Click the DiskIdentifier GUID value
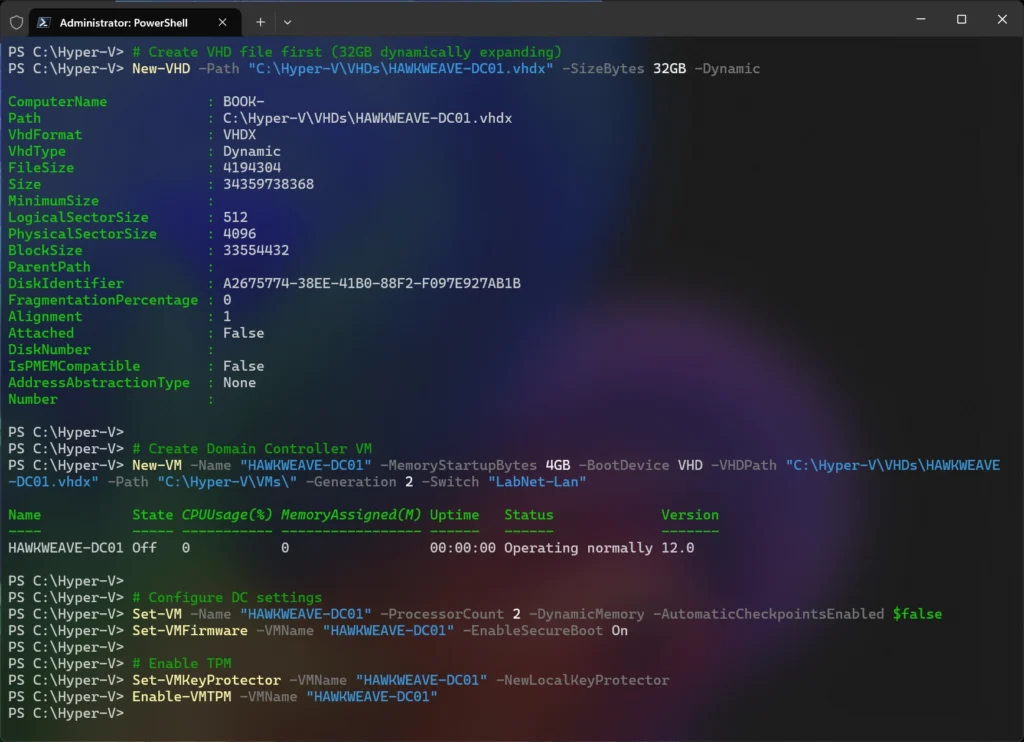This screenshot has height=742, width=1024. click(371, 284)
